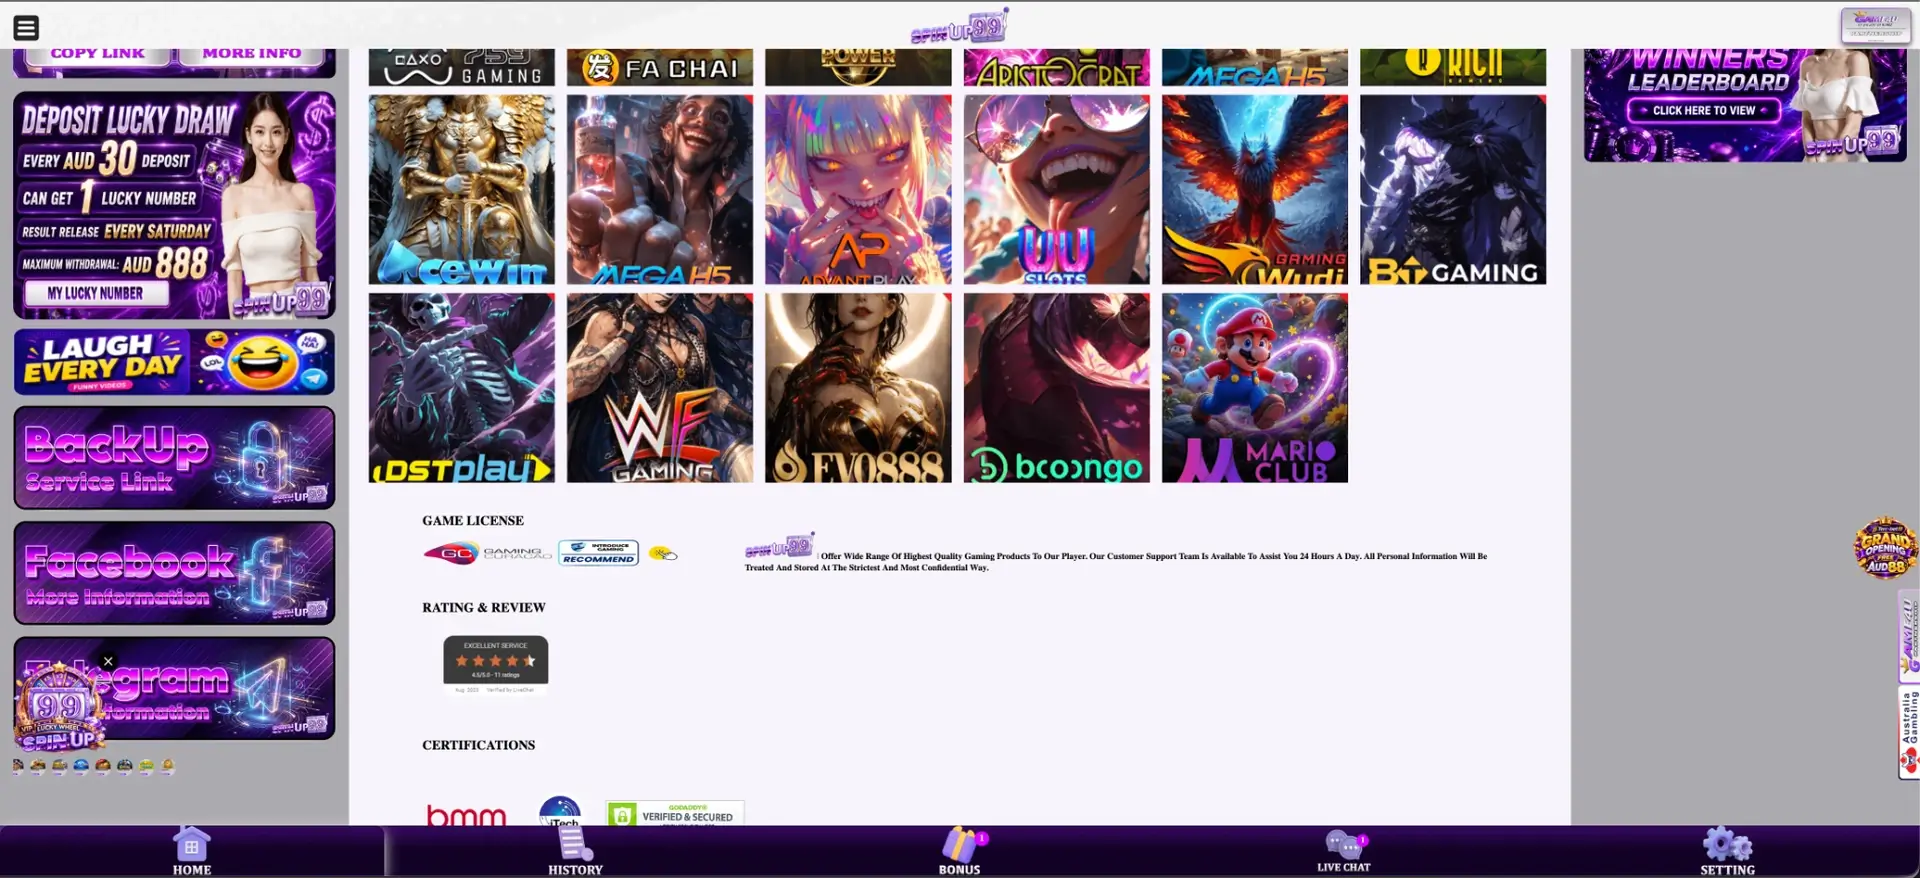Select the UU Slots provider tile

click(1056, 190)
